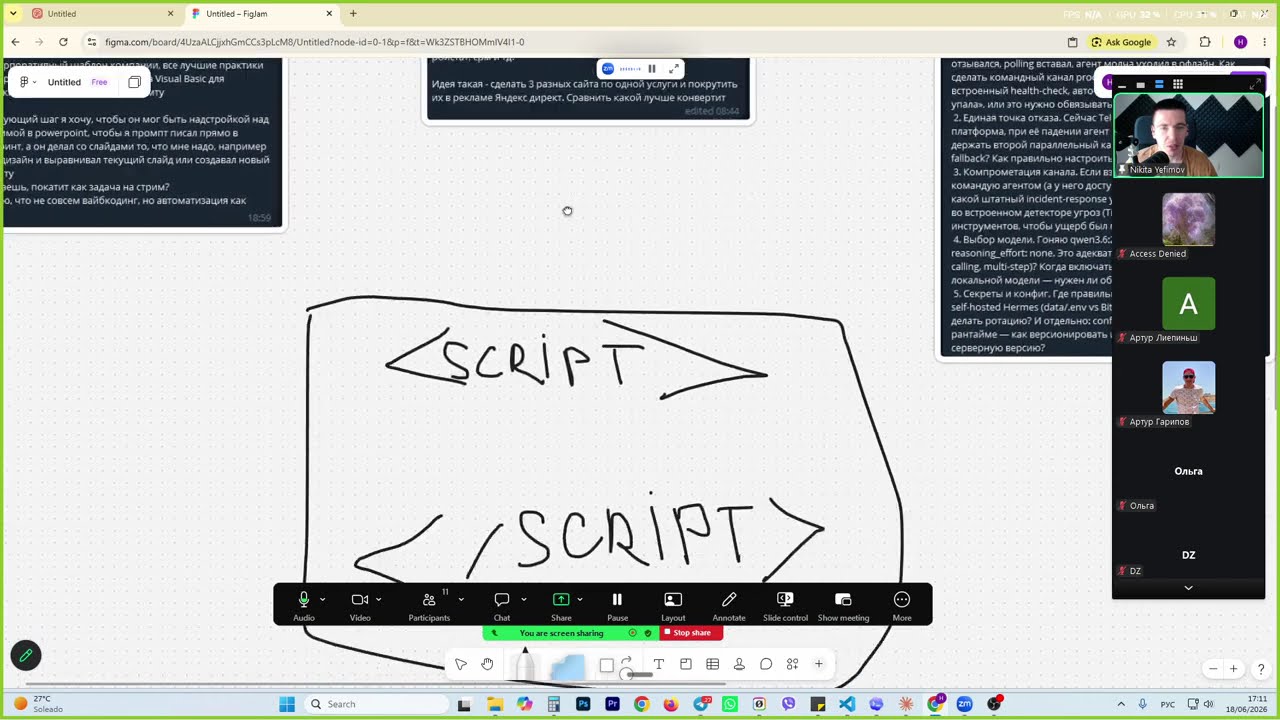This screenshot has height=720, width=1280.
Task: Select the FigJam sticky note tool
Action: 567,667
